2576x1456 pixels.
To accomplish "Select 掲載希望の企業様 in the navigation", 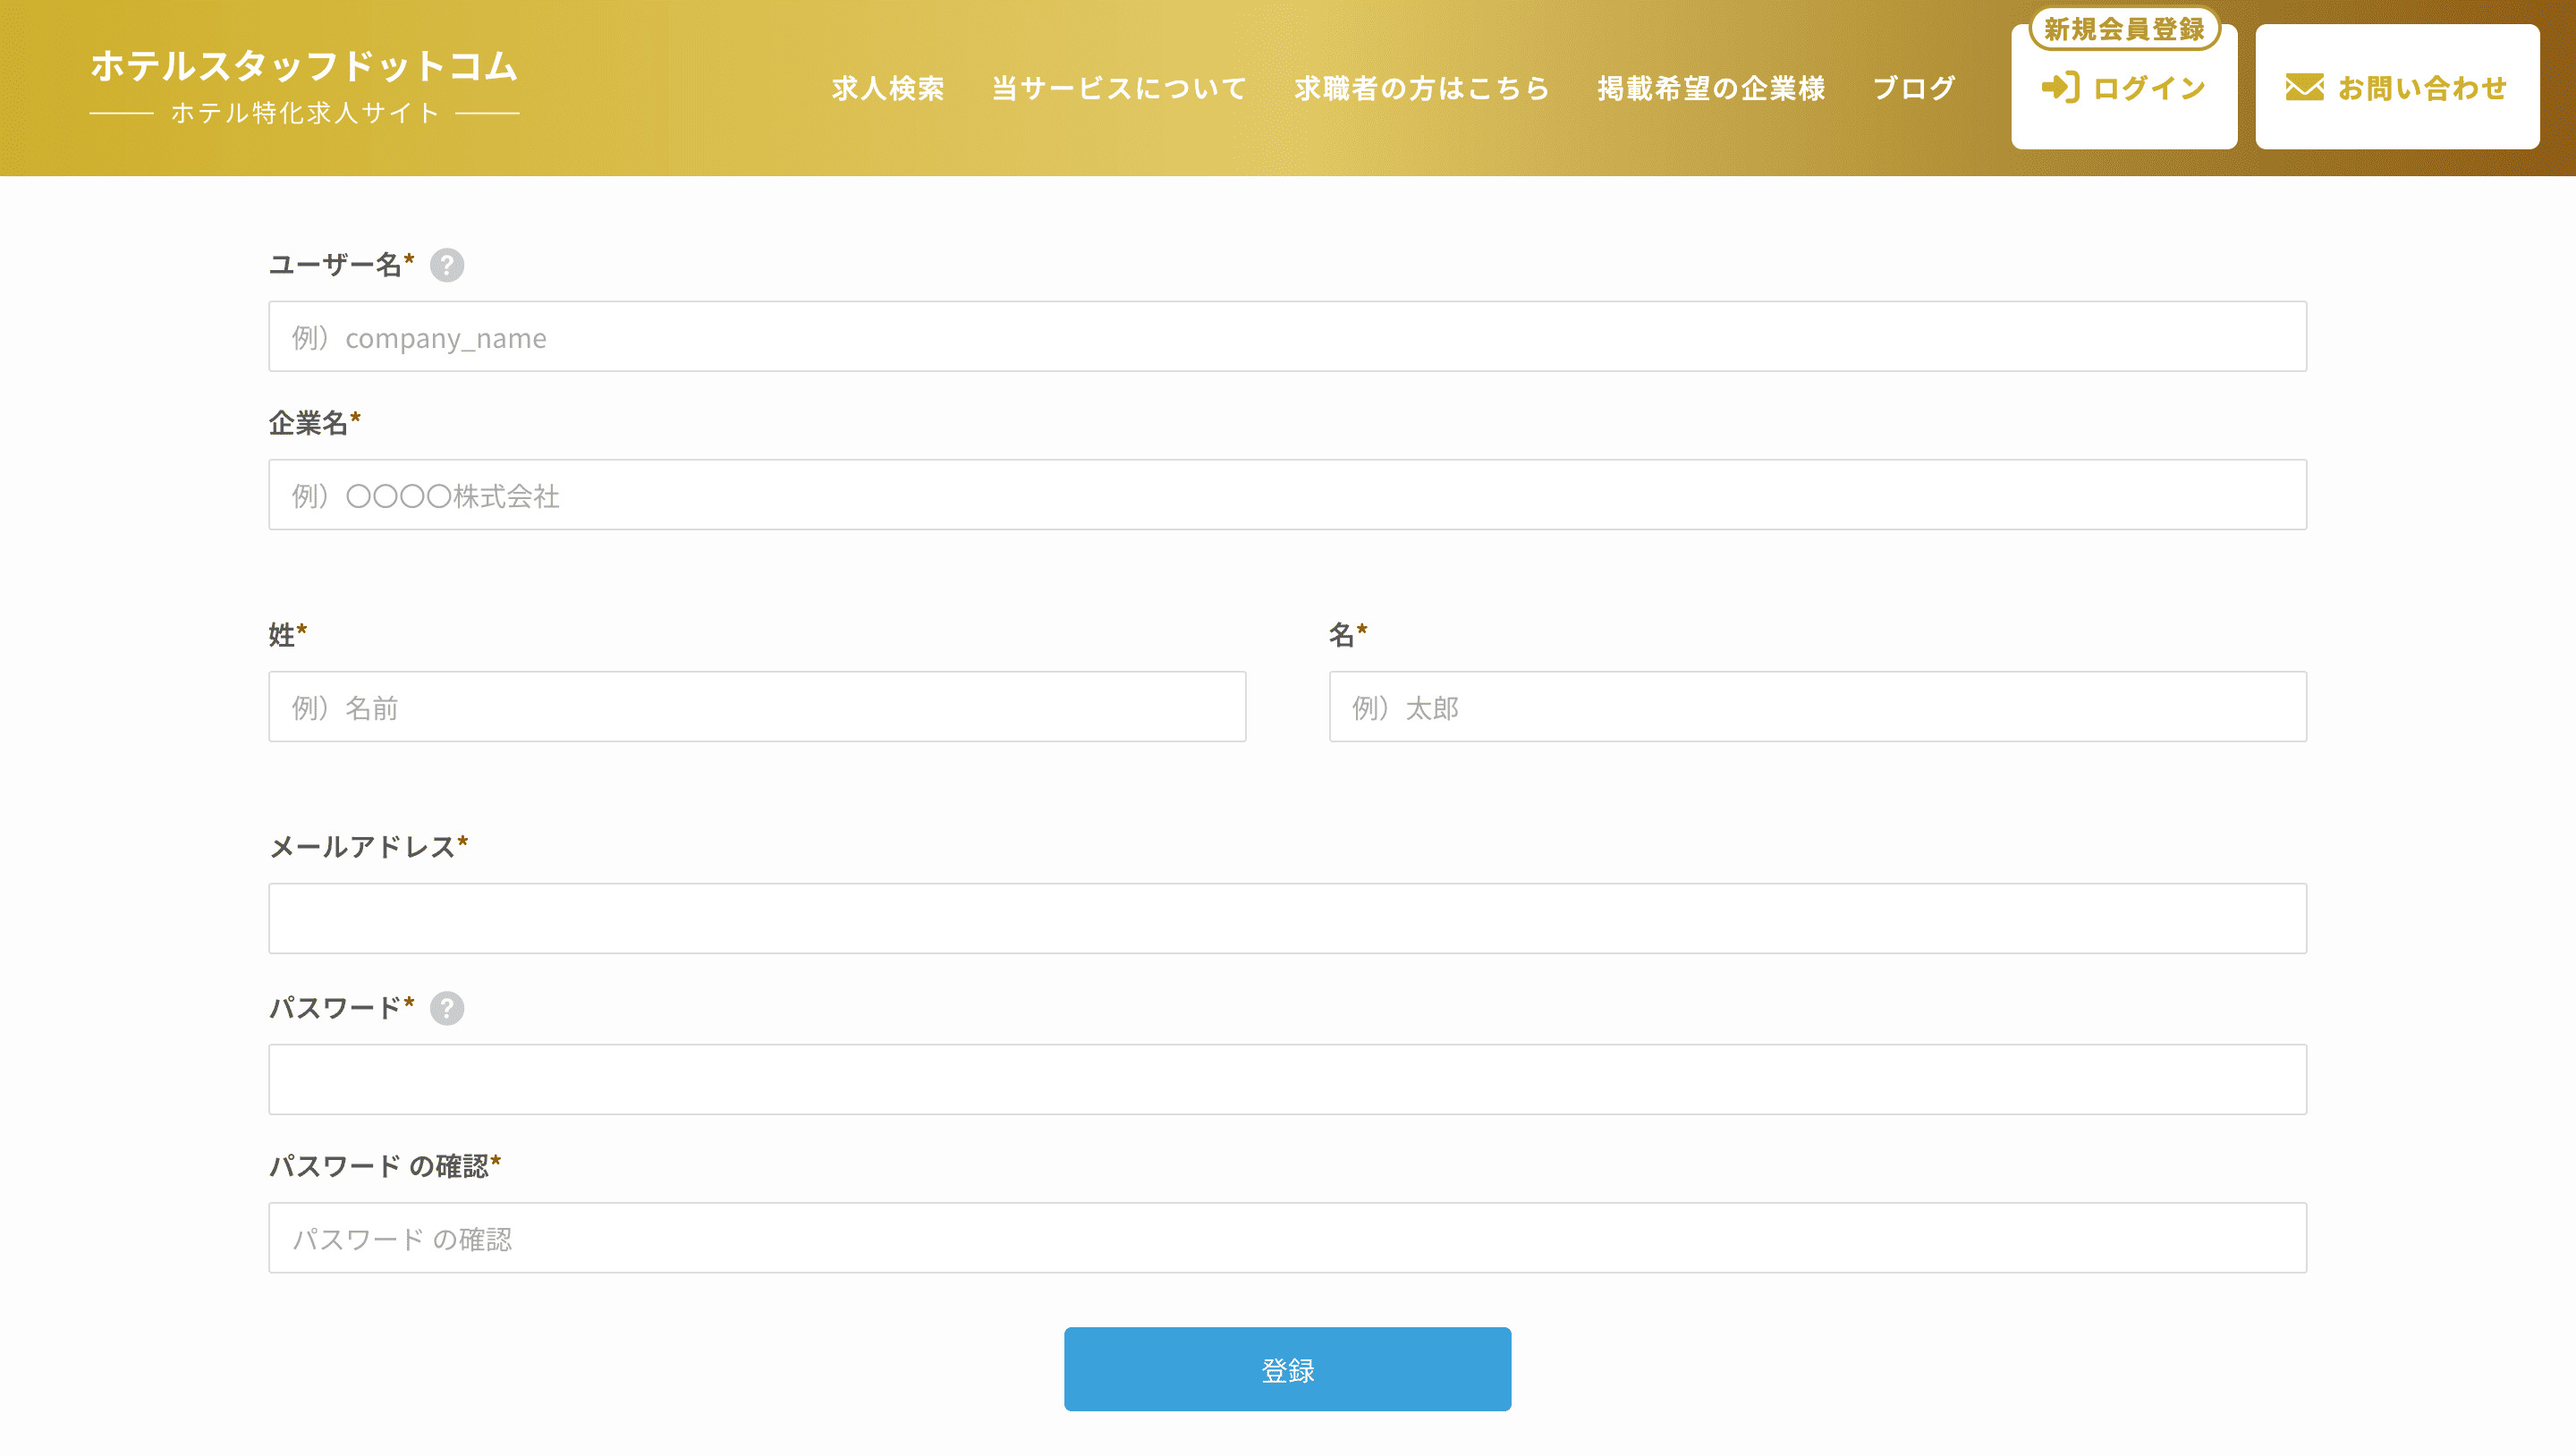I will tap(1711, 88).
